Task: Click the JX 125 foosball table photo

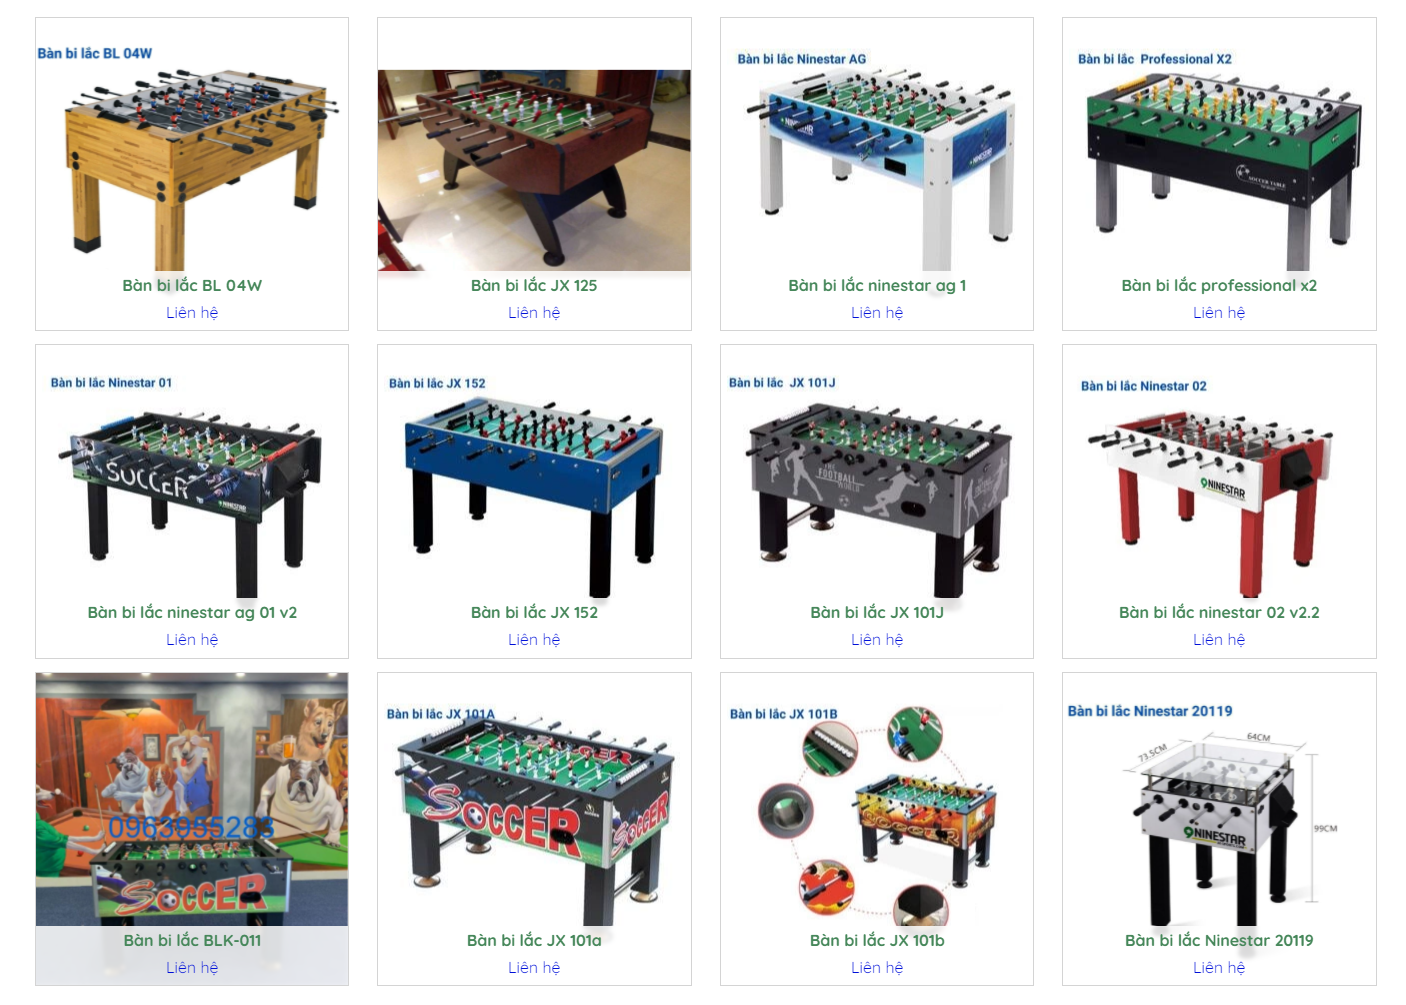Action: [534, 170]
